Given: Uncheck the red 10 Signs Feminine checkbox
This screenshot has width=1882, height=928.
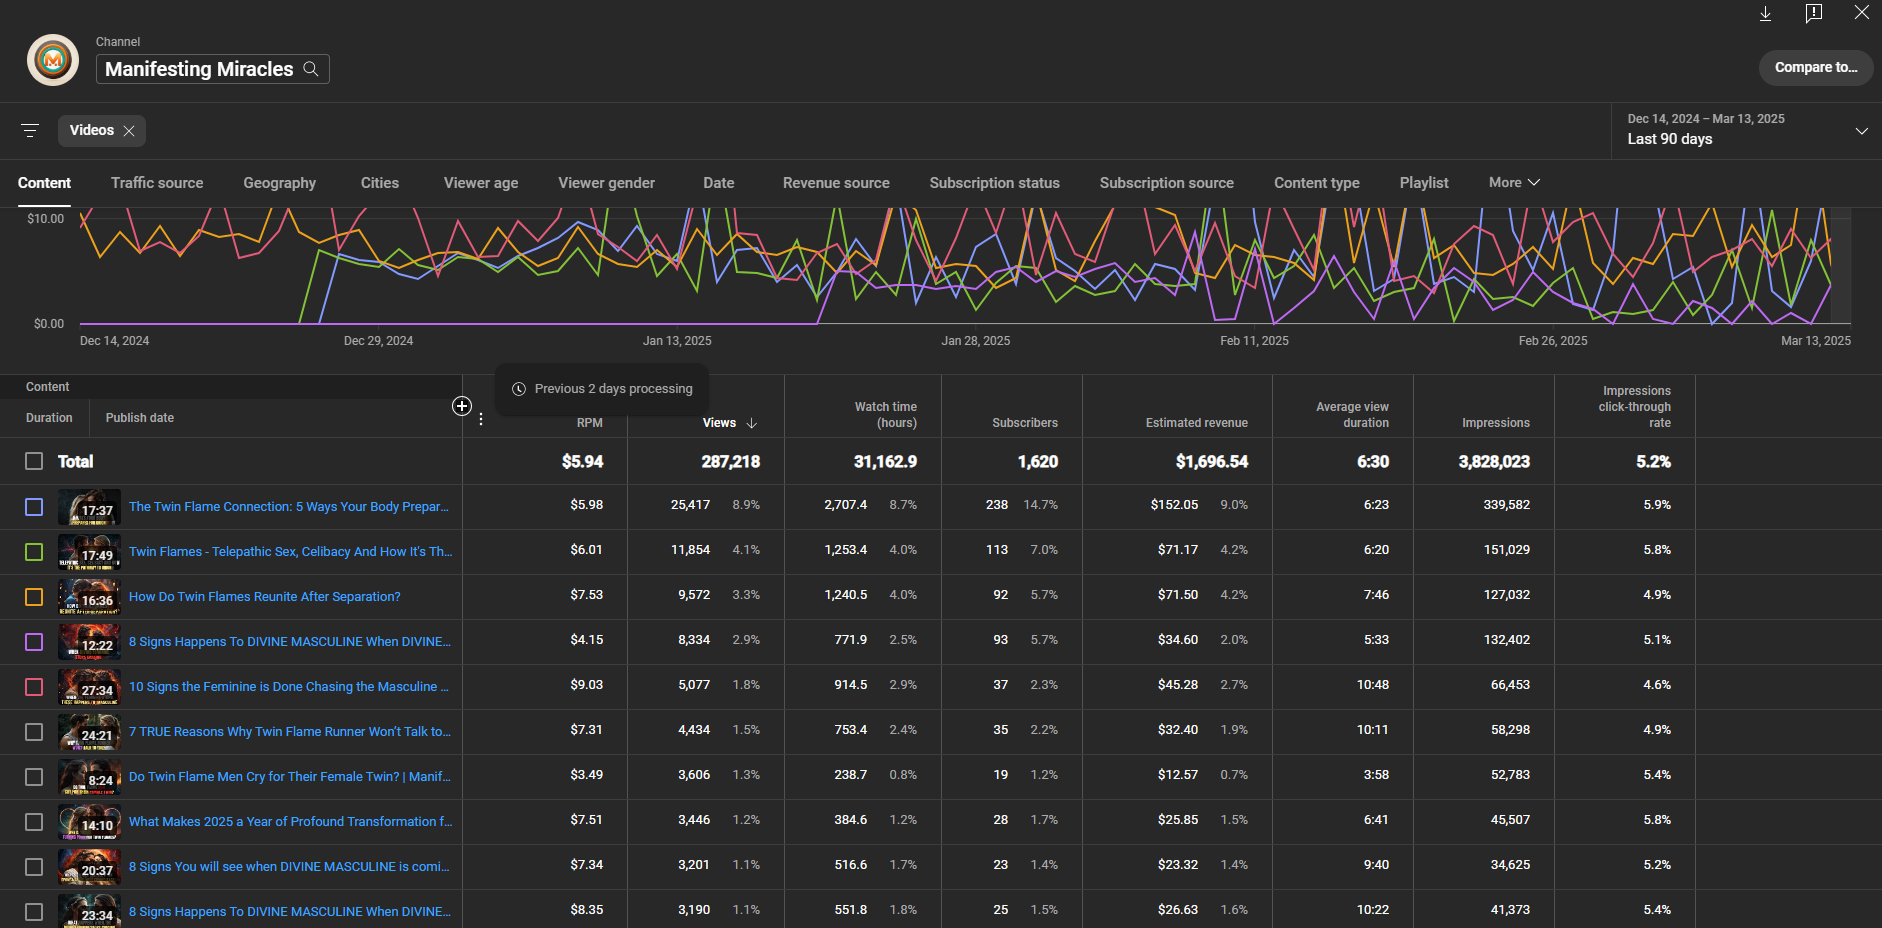Looking at the screenshot, I should point(34,687).
